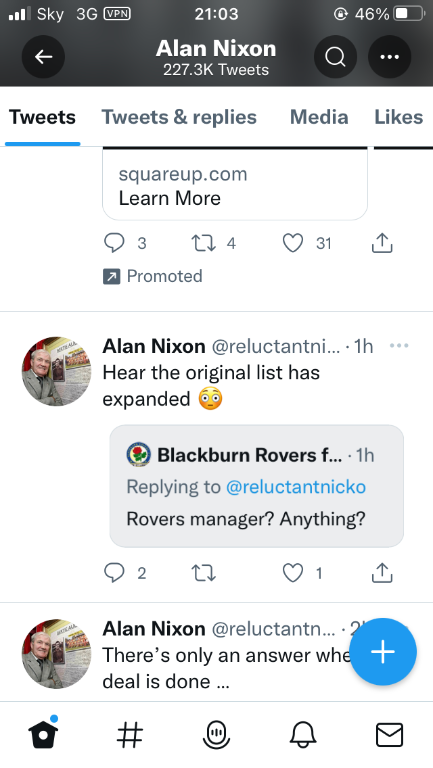Open Messages envelope icon
This screenshot has width=433, height=768.
pos(389,735)
